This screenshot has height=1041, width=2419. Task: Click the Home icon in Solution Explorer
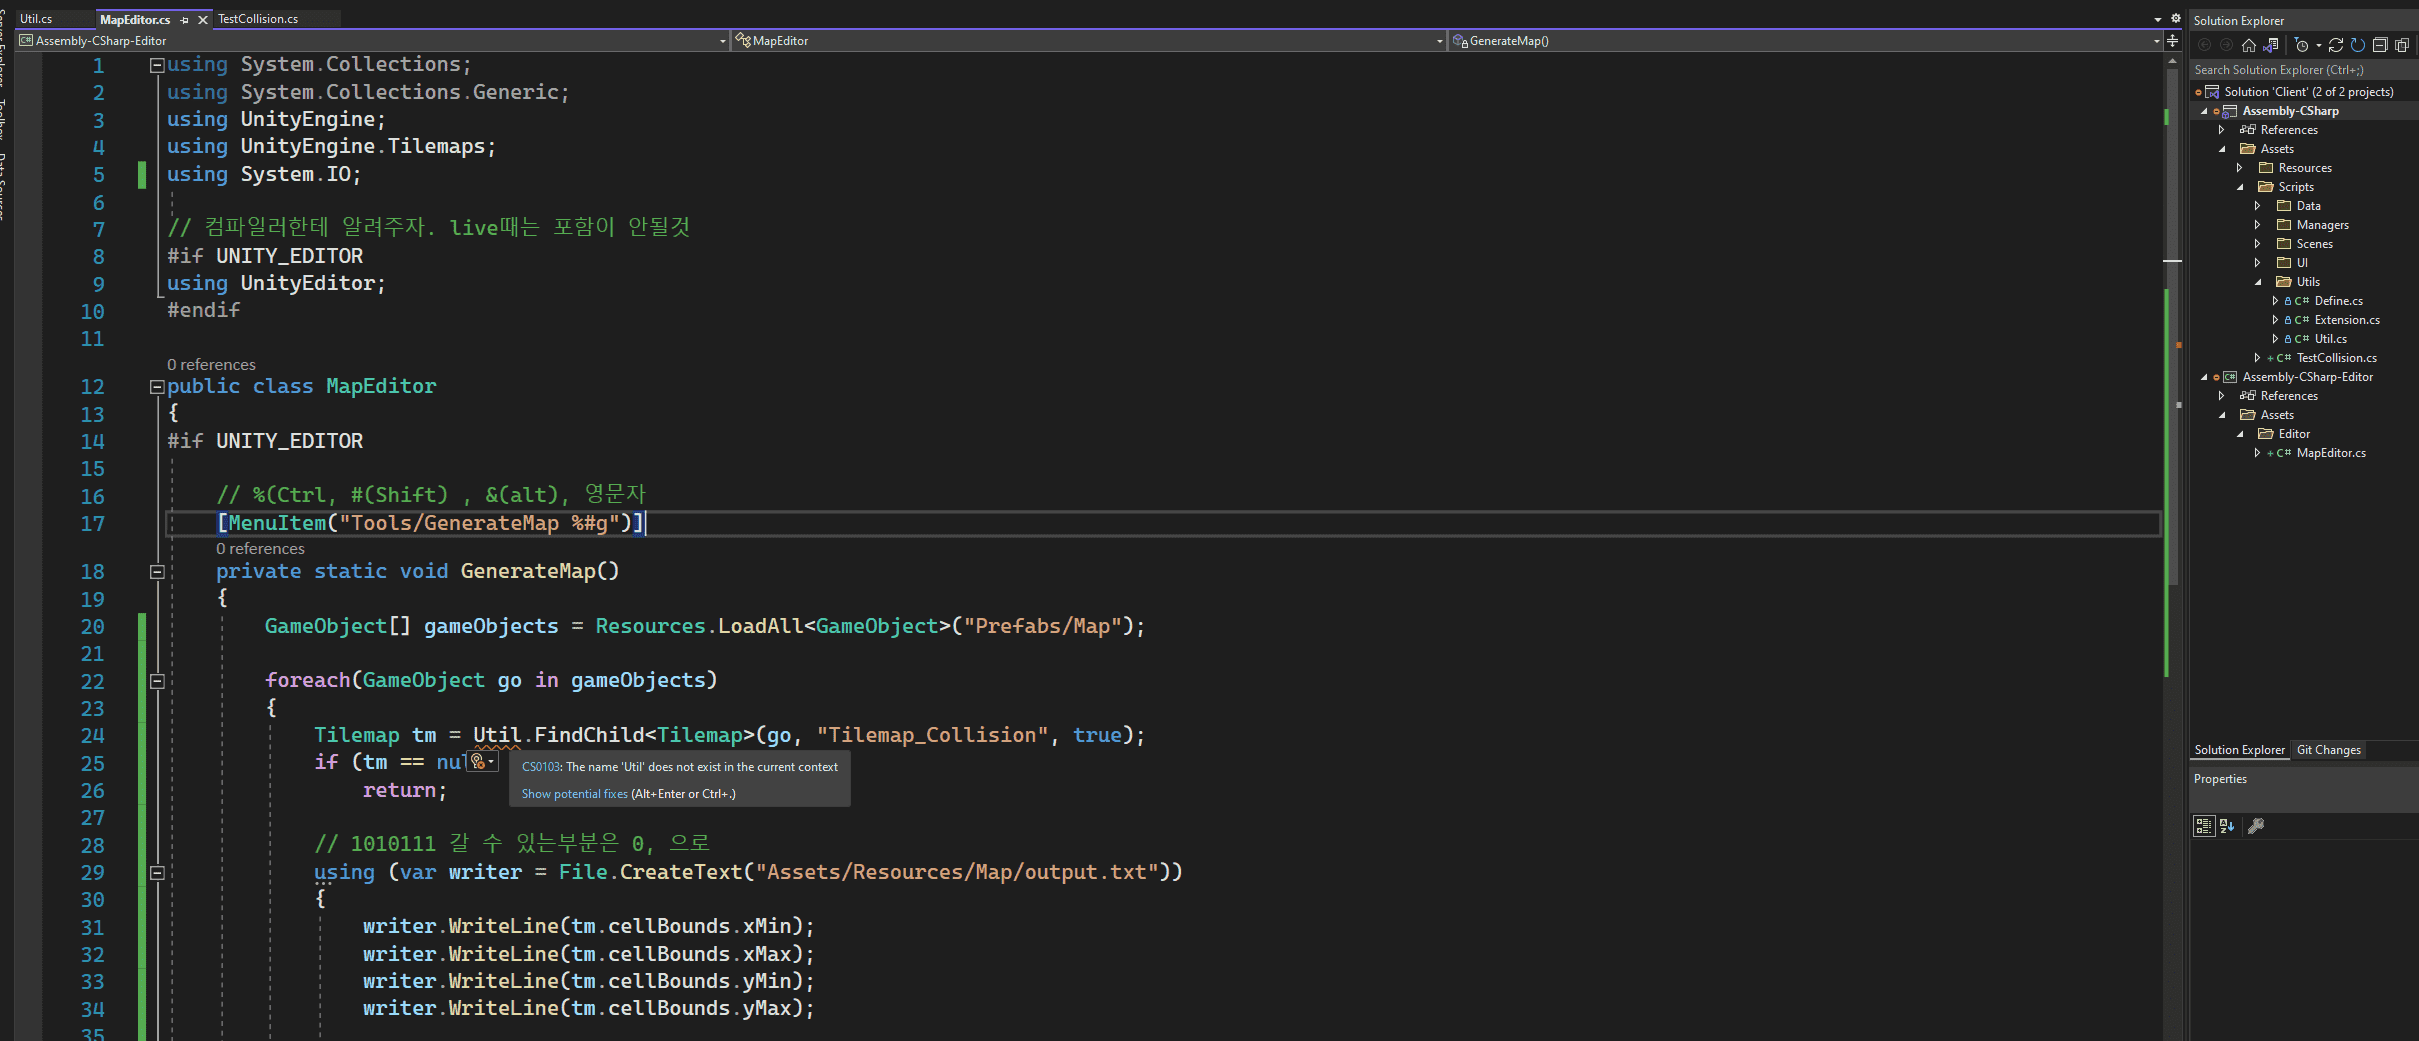[x=2248, y=45]
